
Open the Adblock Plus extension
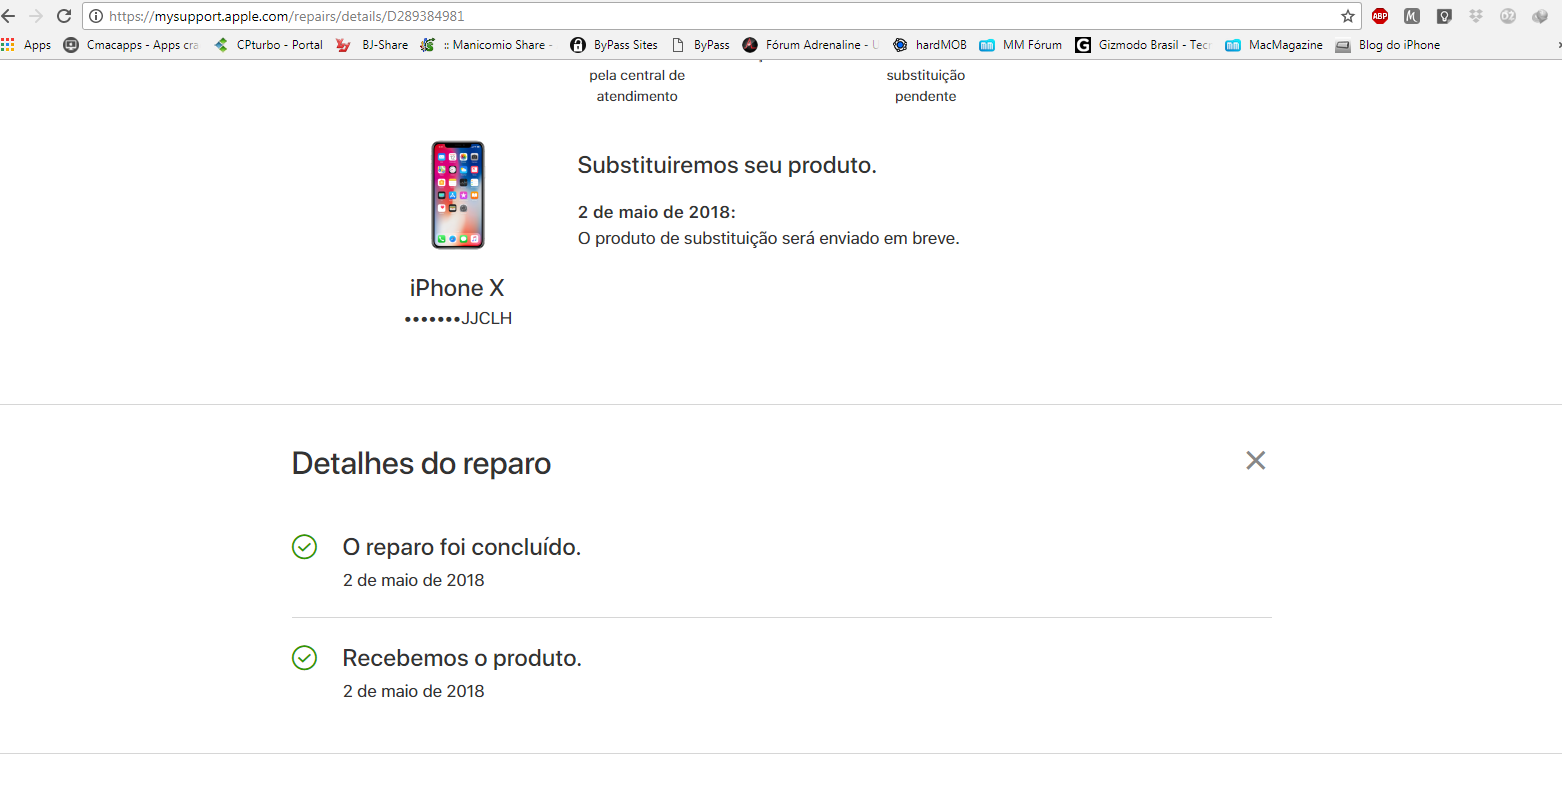[1380, 16]
